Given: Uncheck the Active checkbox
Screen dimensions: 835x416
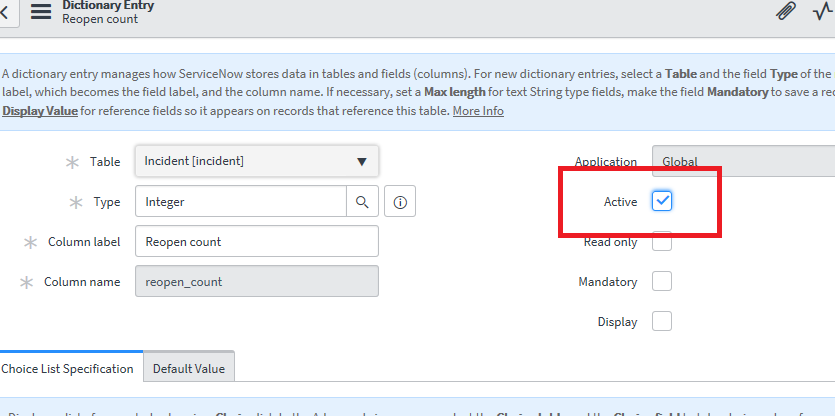Looking at the screenshot, I should click(x=662, y=201).
